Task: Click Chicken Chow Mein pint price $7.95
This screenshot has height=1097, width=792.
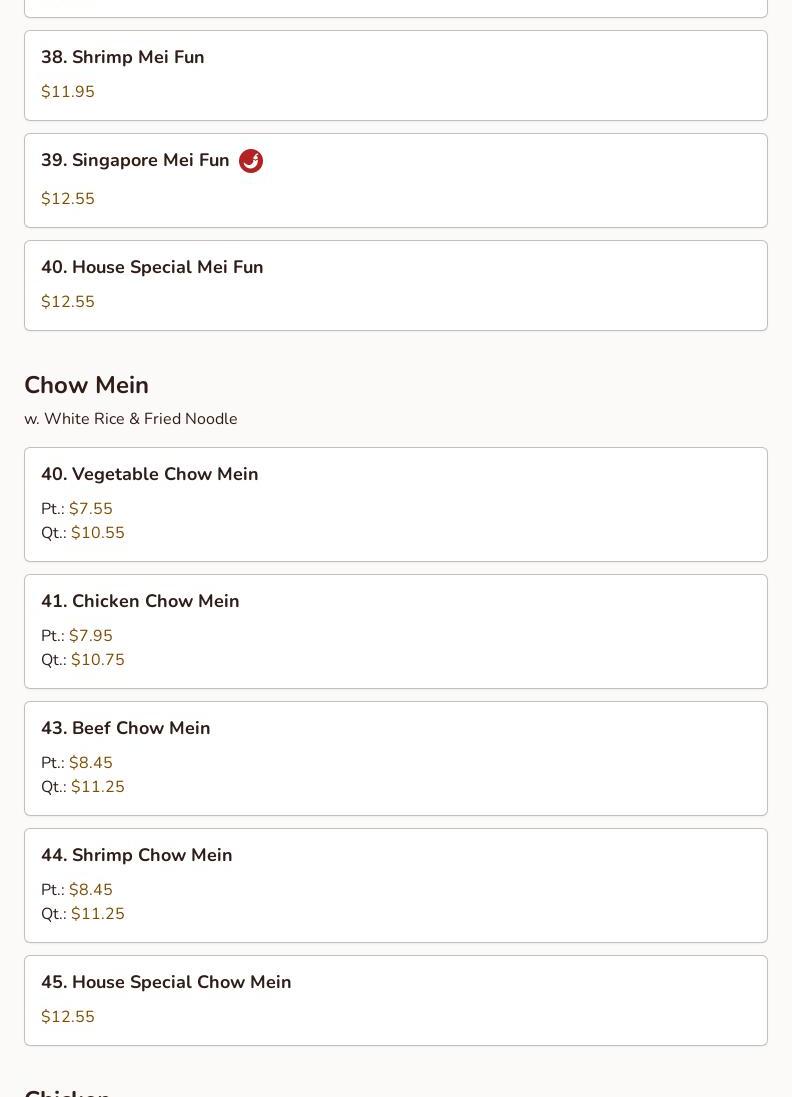Action: point(91,636)
